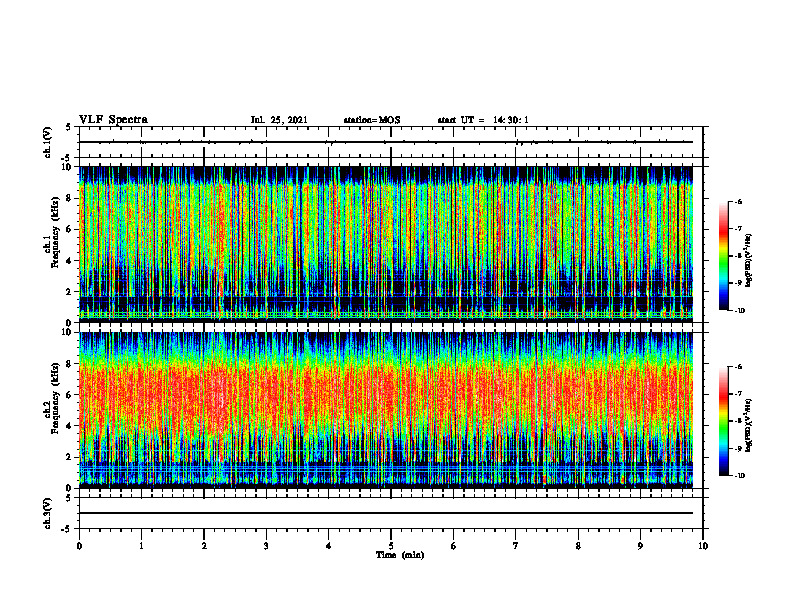The image size is (792, 612).
Task: Click the "-6" label on ch.1 color scale
Action: coord(738,201)
